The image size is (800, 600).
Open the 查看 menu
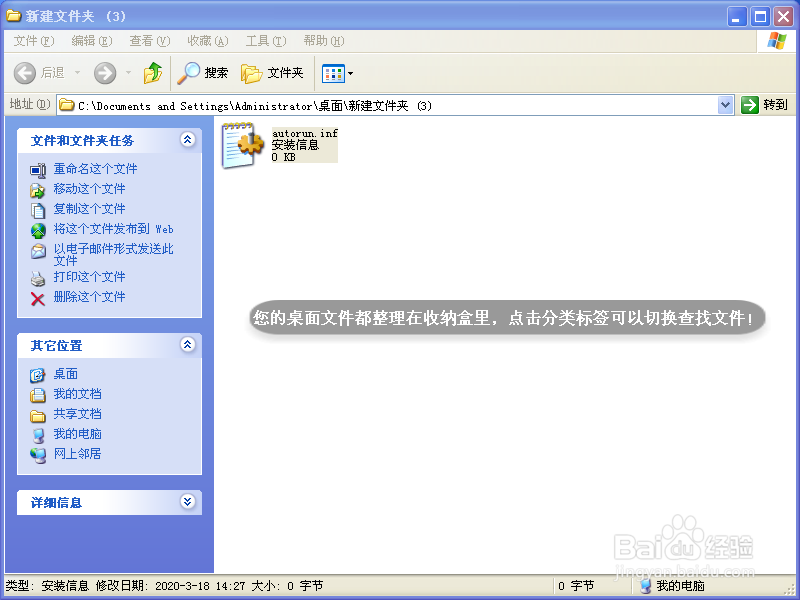pos(148,41)
